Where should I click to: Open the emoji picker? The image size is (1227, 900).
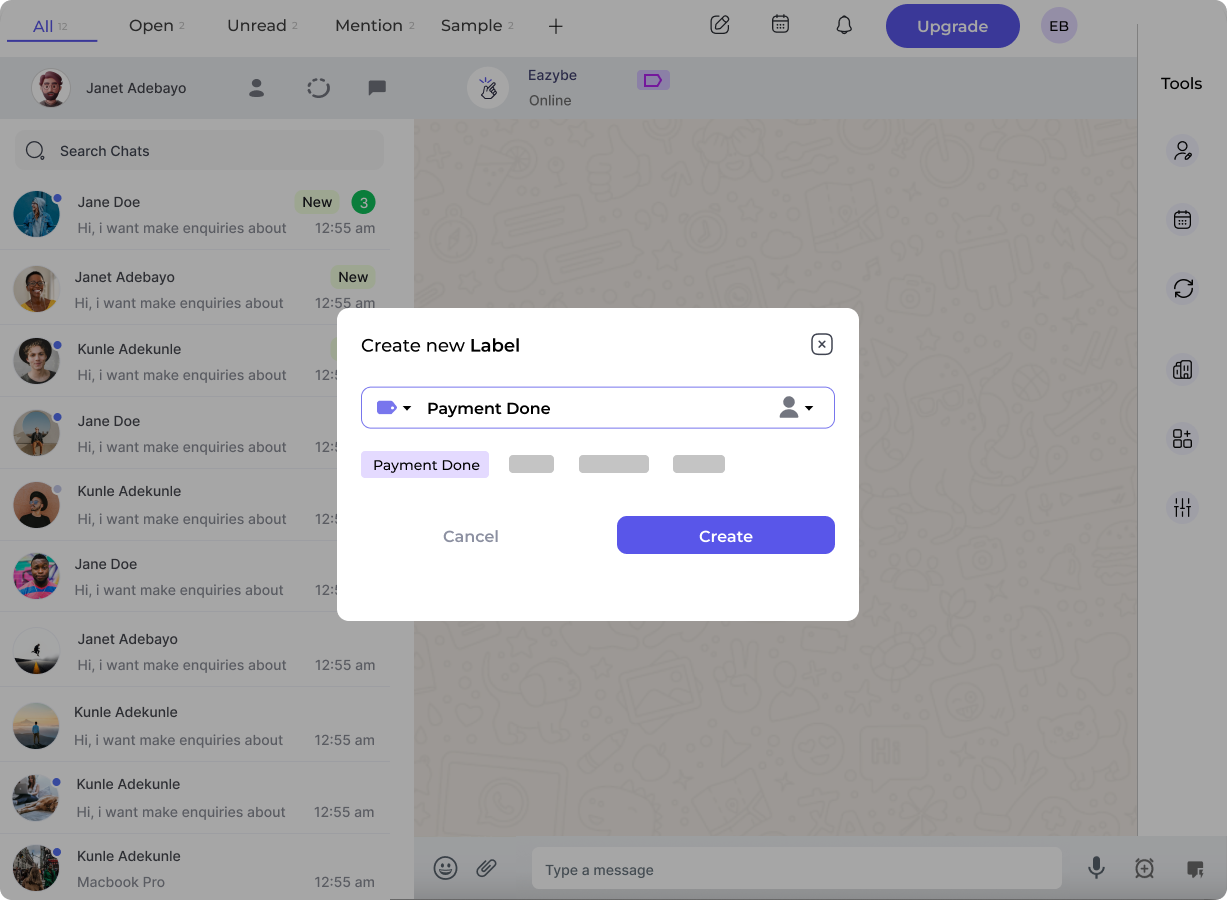point(446,868)
